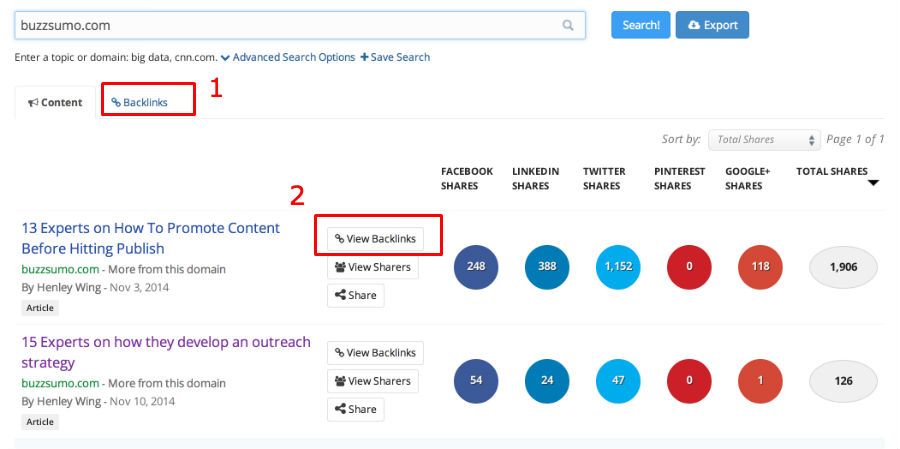Viewport: 900px width, 449px height.
Task: Click Facebook shares circle showing 248
Action: click(476, 267)
